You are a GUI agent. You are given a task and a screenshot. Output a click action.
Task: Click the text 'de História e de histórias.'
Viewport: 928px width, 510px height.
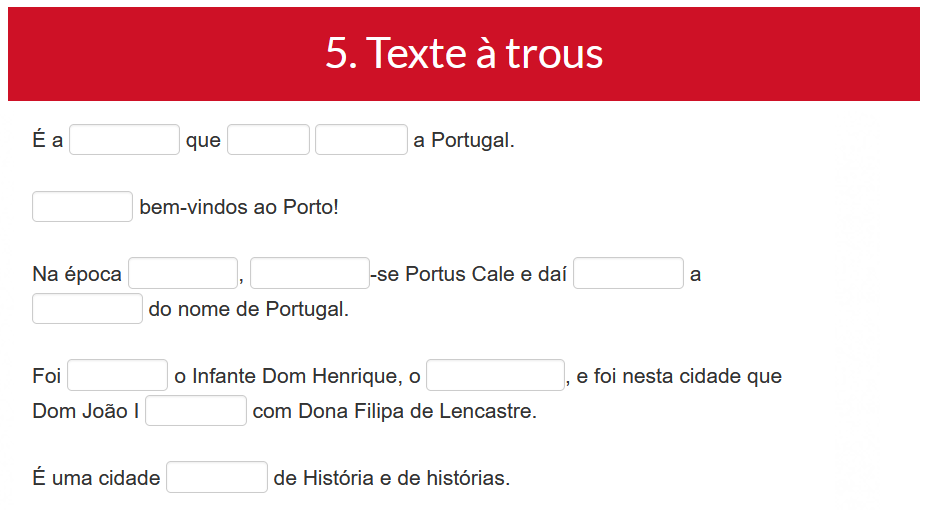(x=392, y=478)
